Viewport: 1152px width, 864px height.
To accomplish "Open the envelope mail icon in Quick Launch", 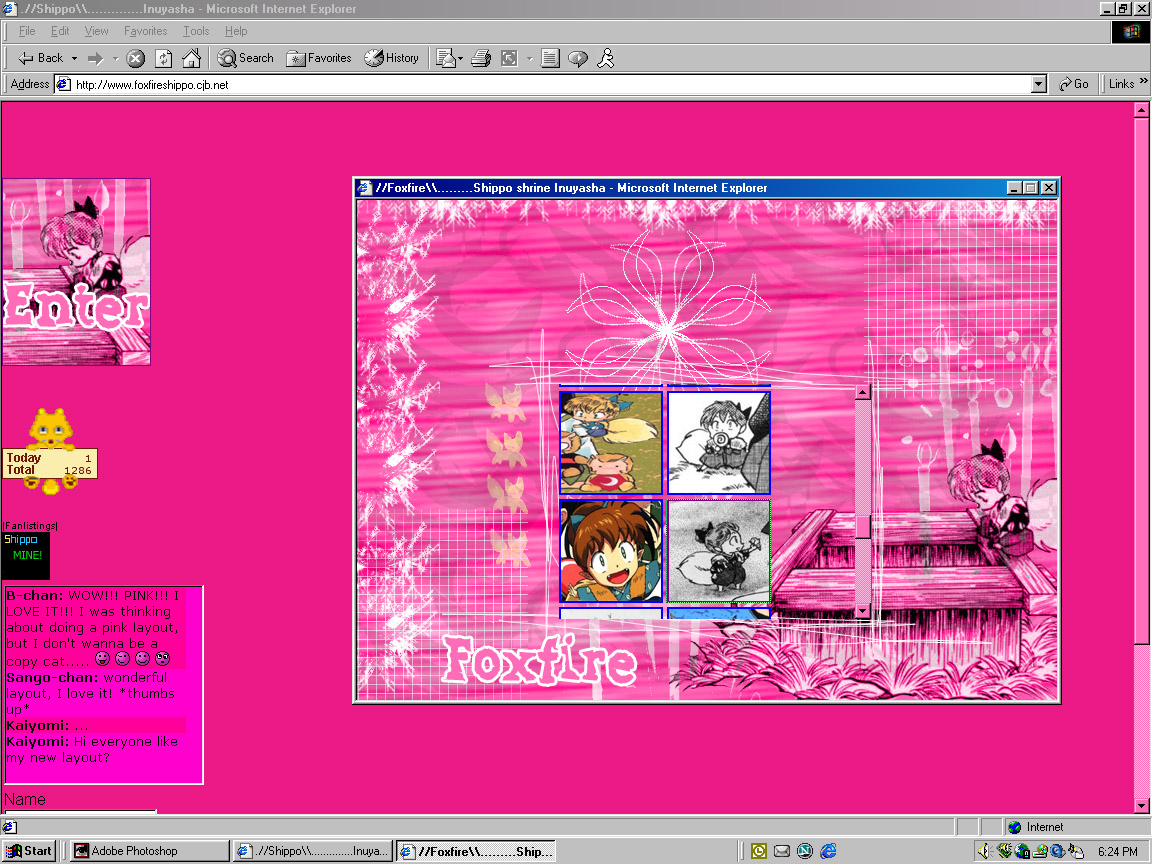I will 782,851.
